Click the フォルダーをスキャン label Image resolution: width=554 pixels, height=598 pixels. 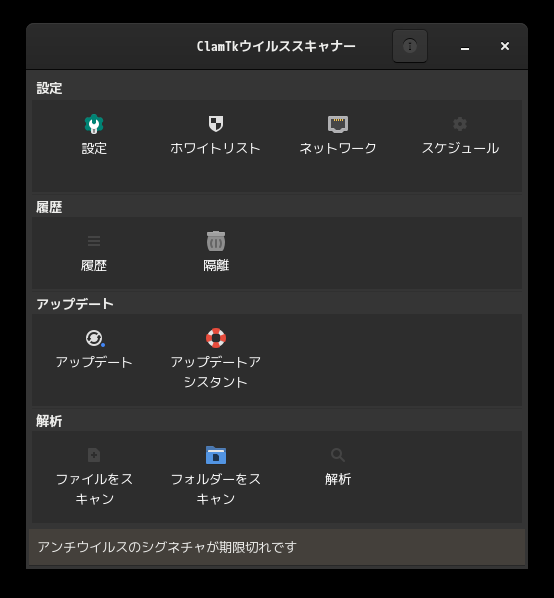pyautogui.click(x=216, y=489)
